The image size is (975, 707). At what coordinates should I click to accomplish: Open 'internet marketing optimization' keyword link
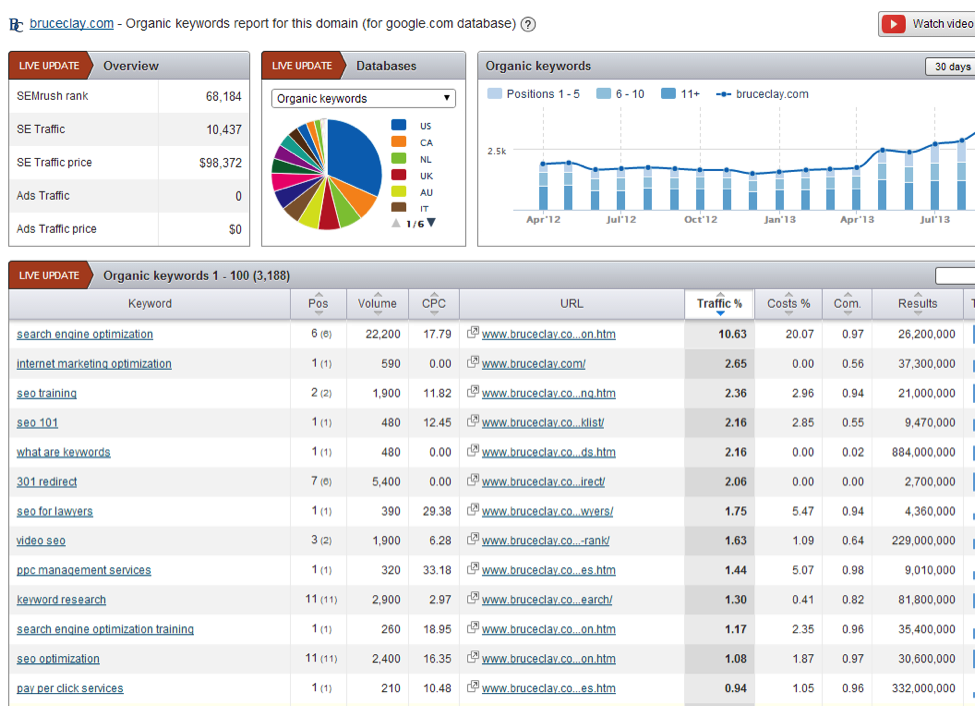(94, 364)
